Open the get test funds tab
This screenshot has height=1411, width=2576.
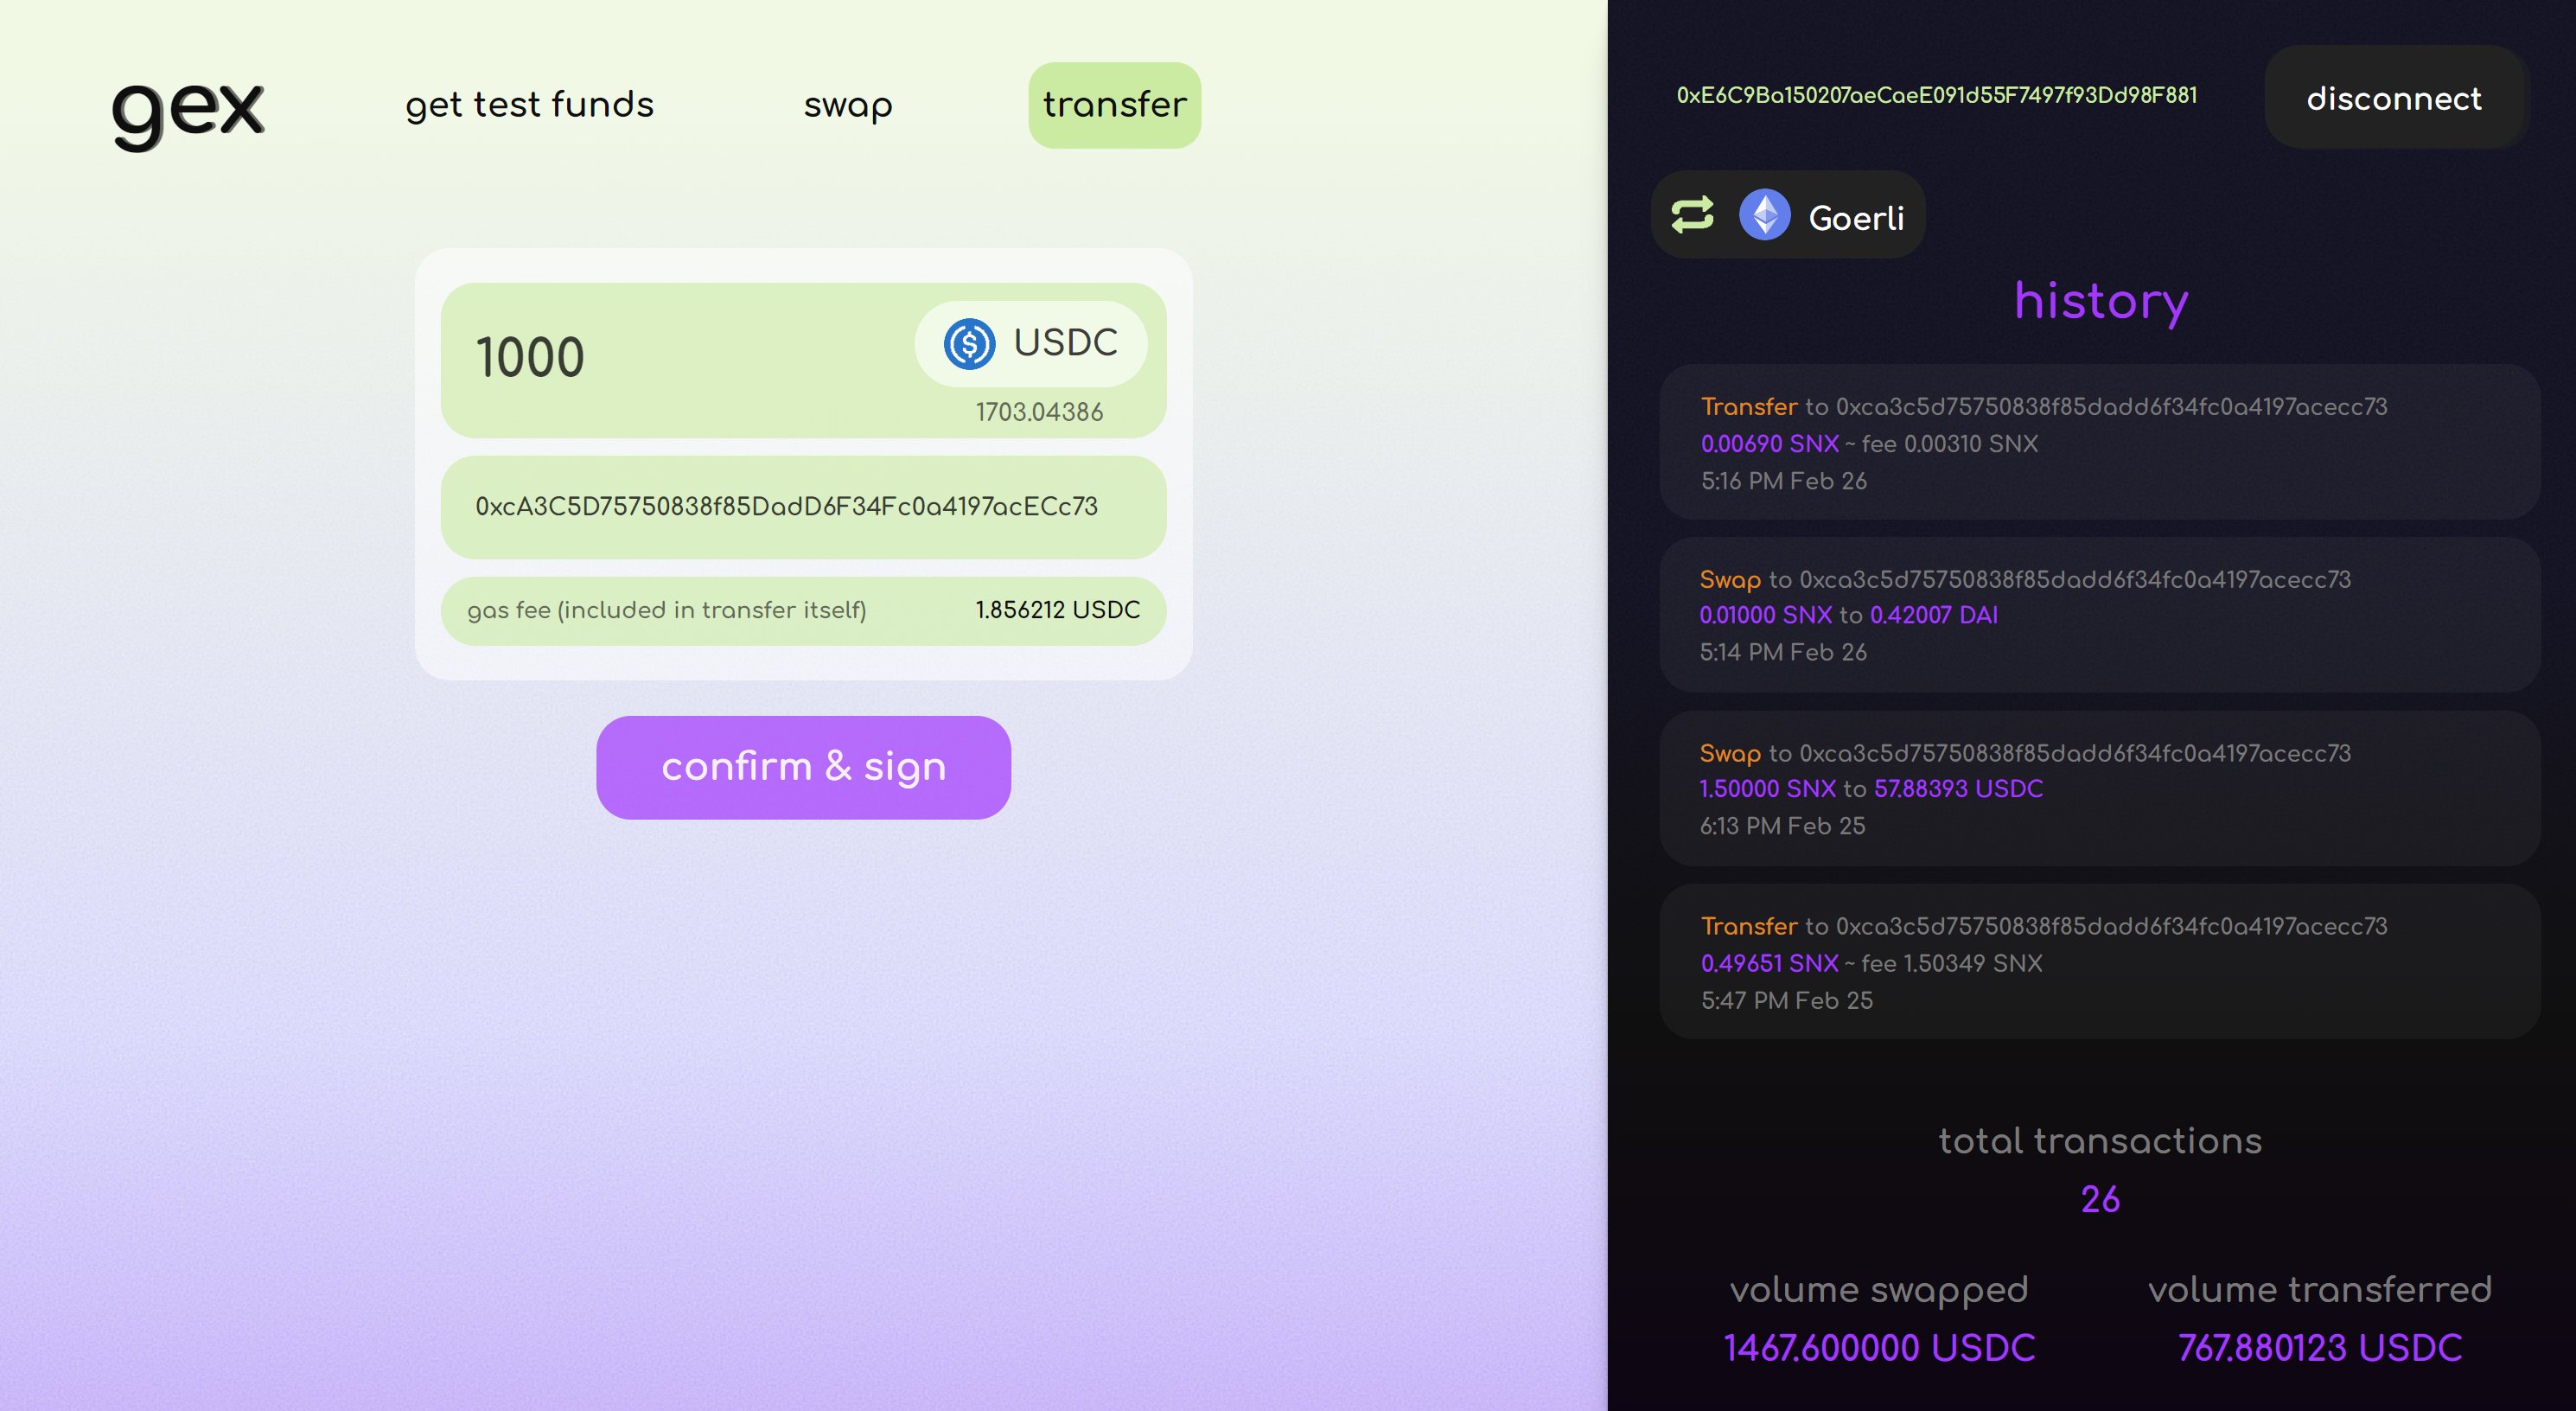coord(529,105)
